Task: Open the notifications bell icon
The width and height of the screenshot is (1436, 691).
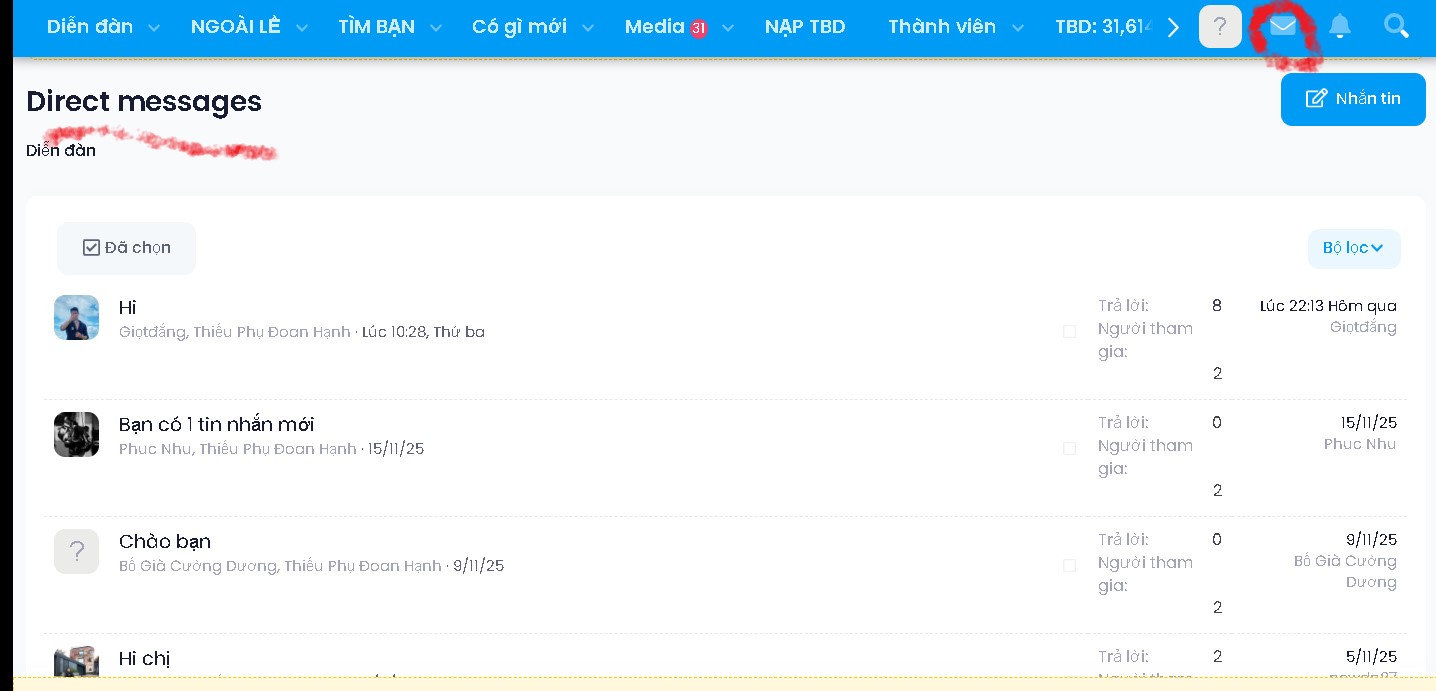Action: point(1339,27)
